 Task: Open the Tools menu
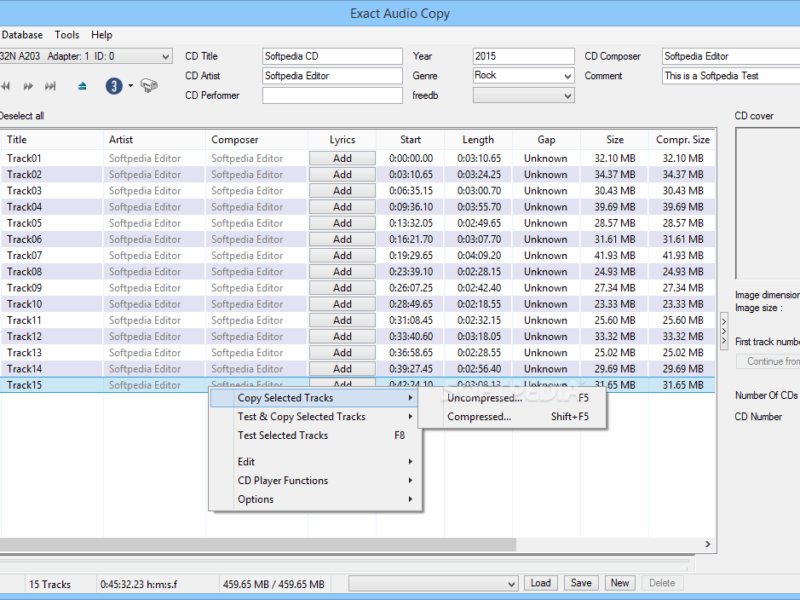[x=67, y=35]
